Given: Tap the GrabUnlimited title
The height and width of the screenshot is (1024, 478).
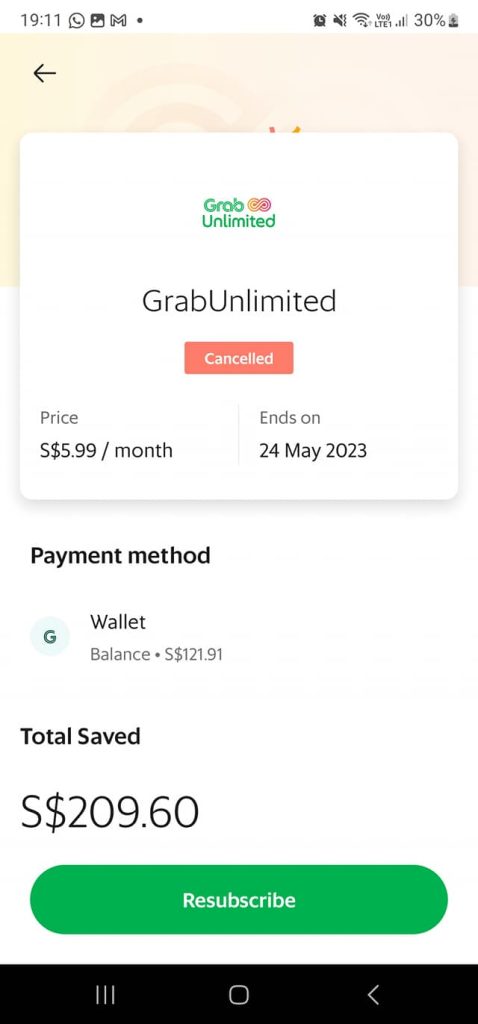Looking at the screenshot, I should tap(239, 301).
